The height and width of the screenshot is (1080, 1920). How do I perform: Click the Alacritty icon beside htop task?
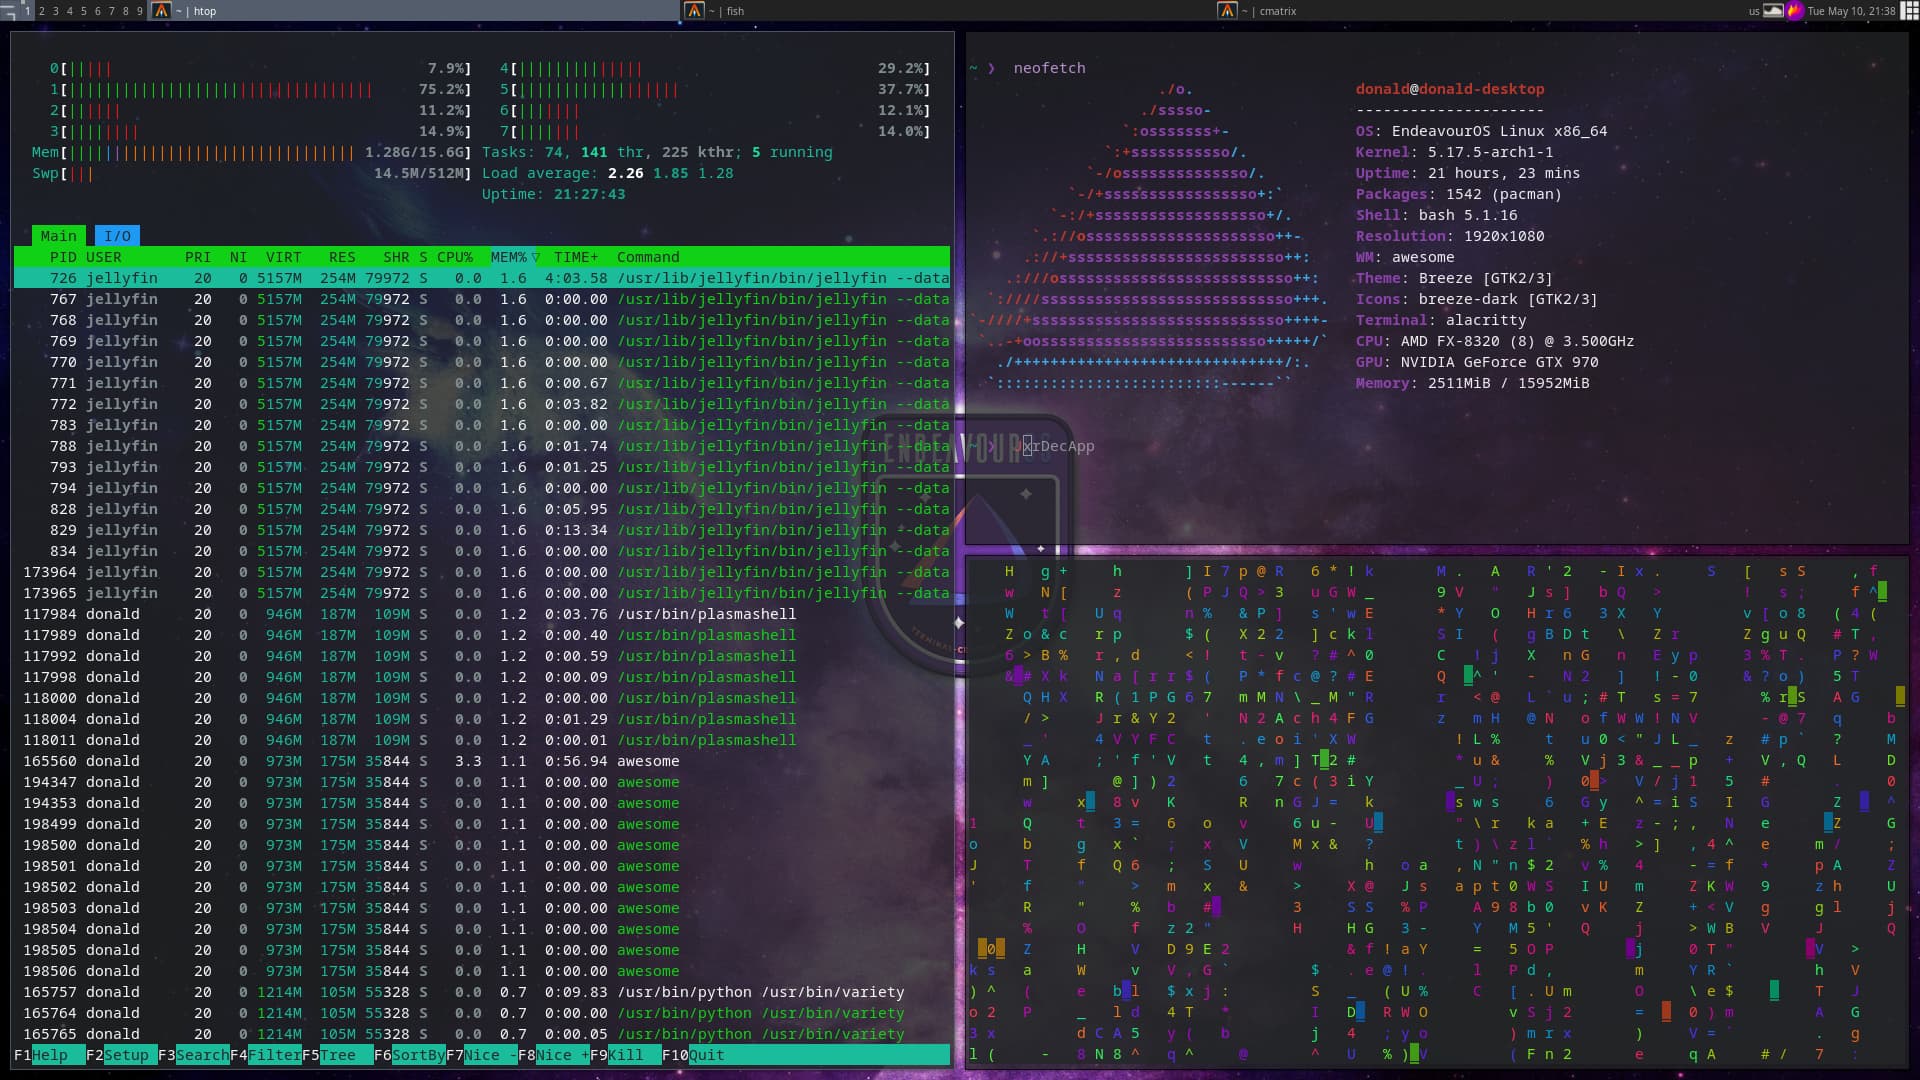click(x=161, y=10)
